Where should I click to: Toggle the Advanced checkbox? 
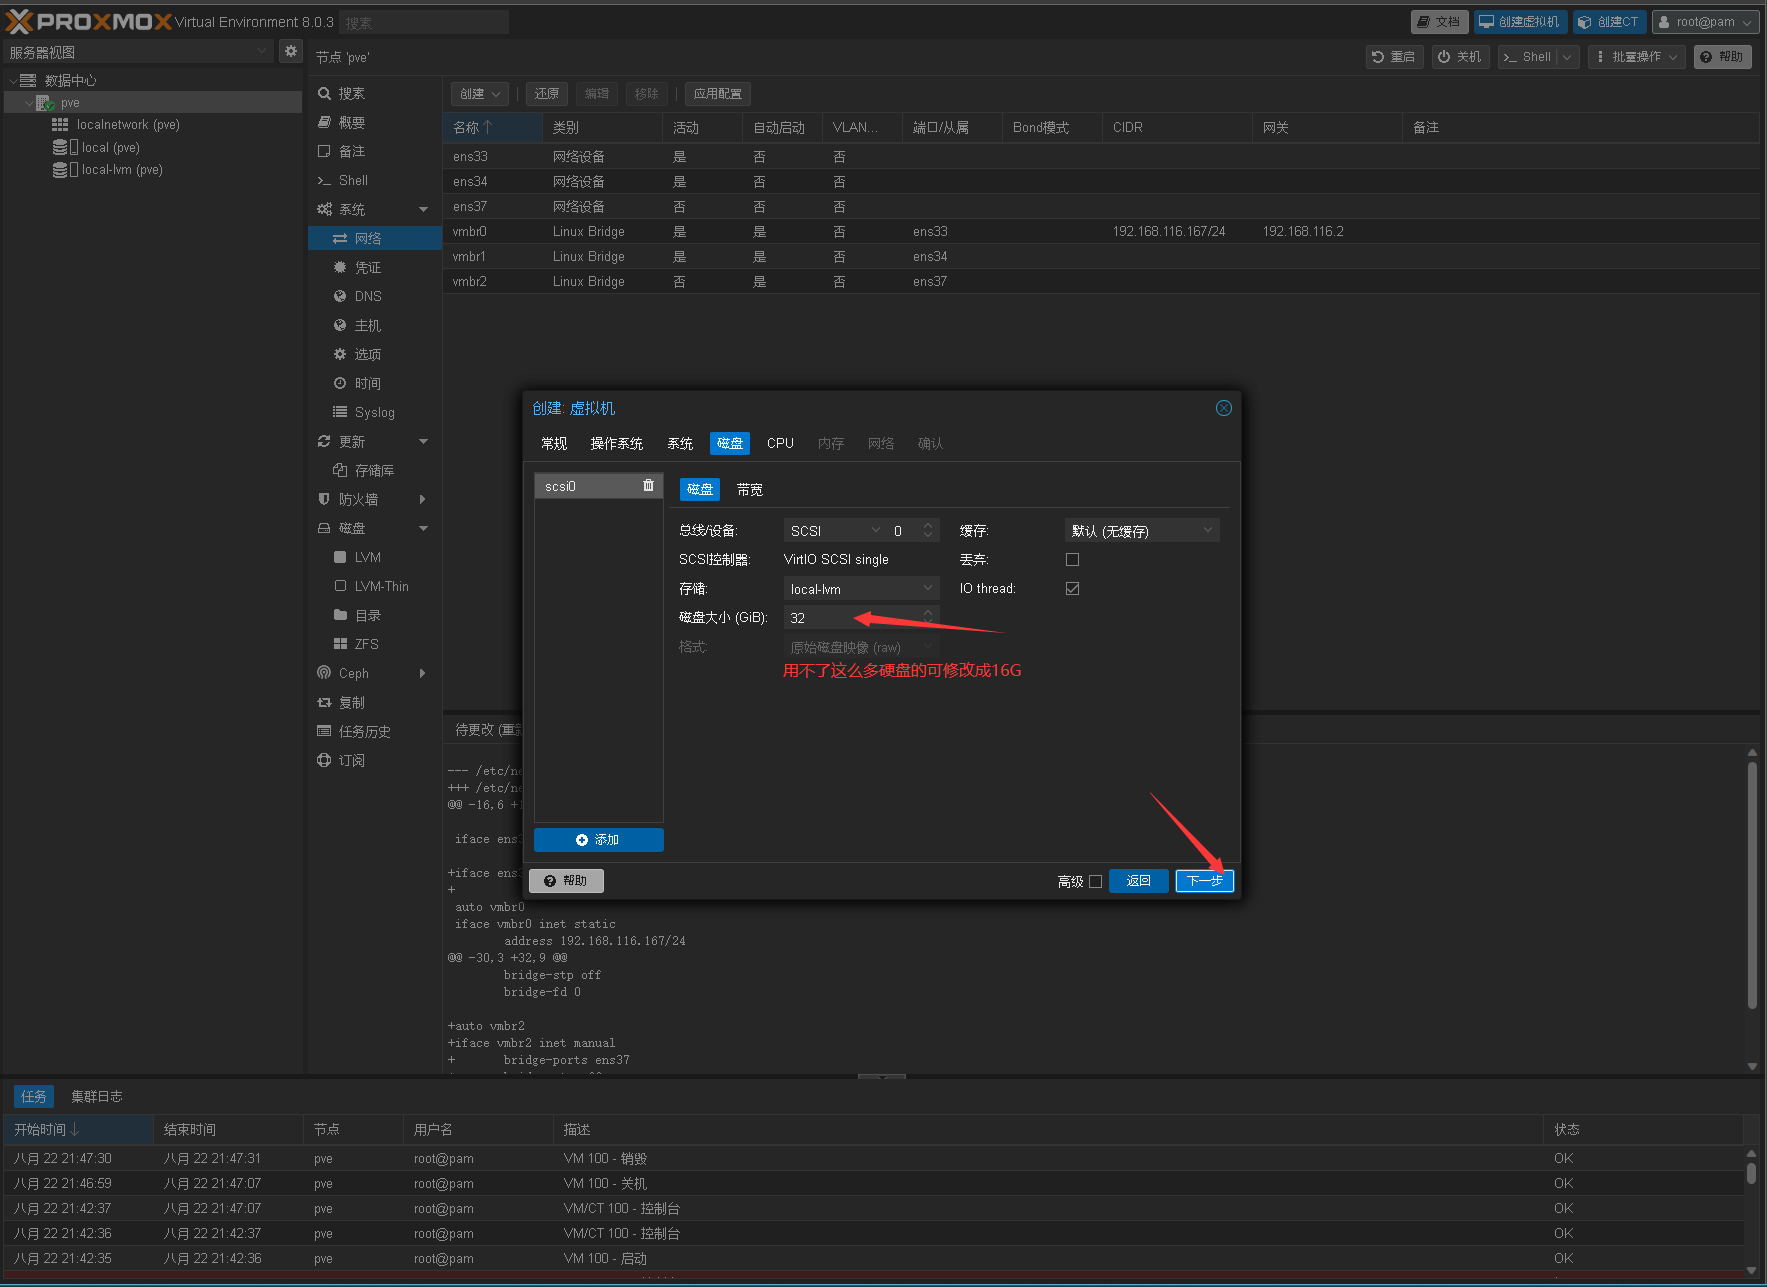1095,881
